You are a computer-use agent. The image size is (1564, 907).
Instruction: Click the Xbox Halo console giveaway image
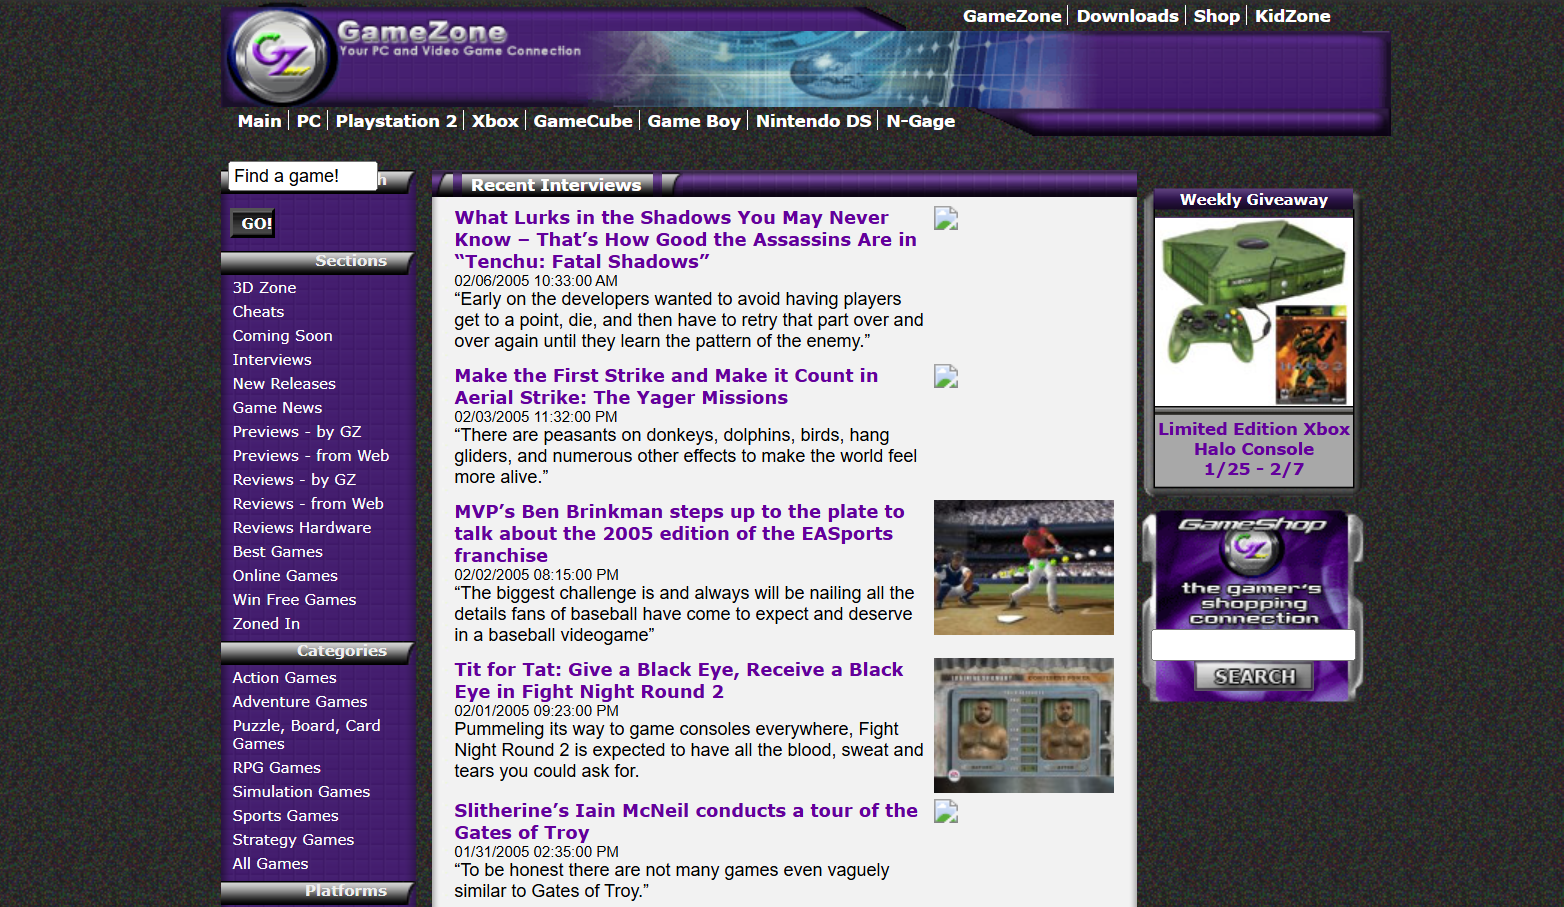click(1254, 312)
